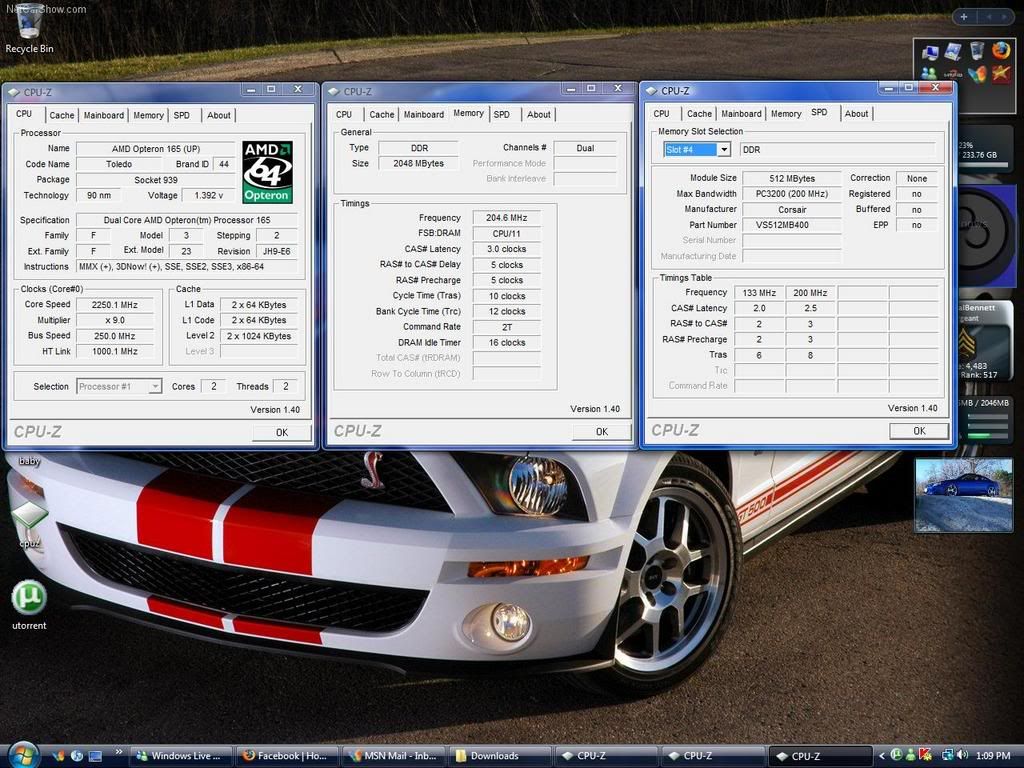The image size is (1024, 768).
Task: Click the Kaspersky system tray icon
Action: coord(925,756)
